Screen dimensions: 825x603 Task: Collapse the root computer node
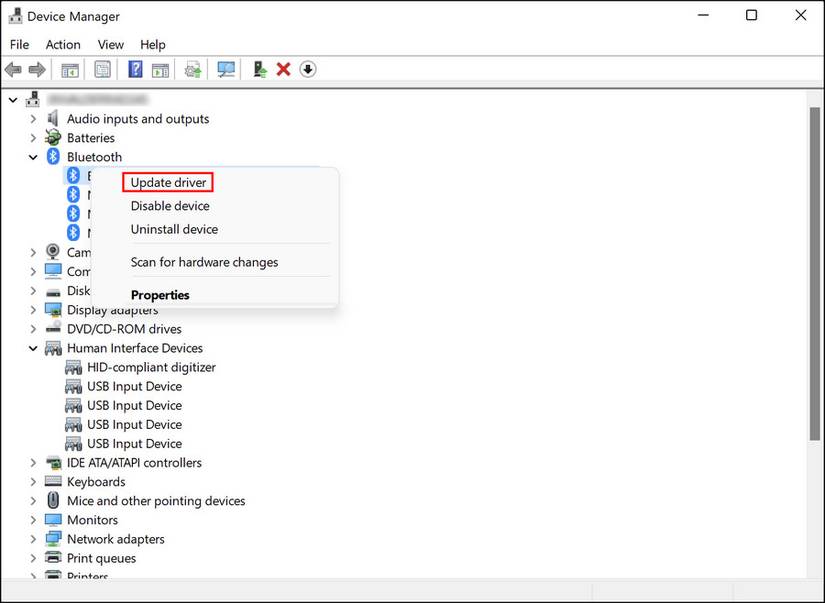point(13,99)
